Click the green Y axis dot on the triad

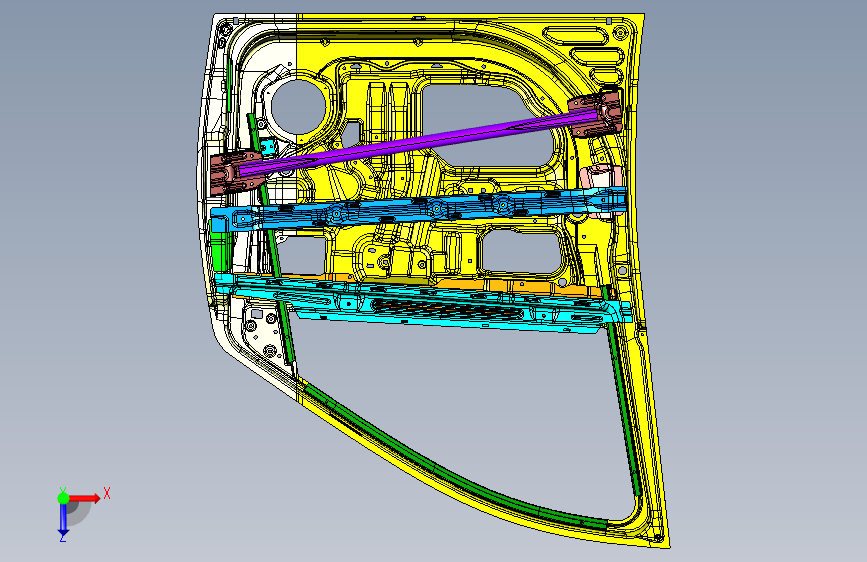(x=63, y=498)
